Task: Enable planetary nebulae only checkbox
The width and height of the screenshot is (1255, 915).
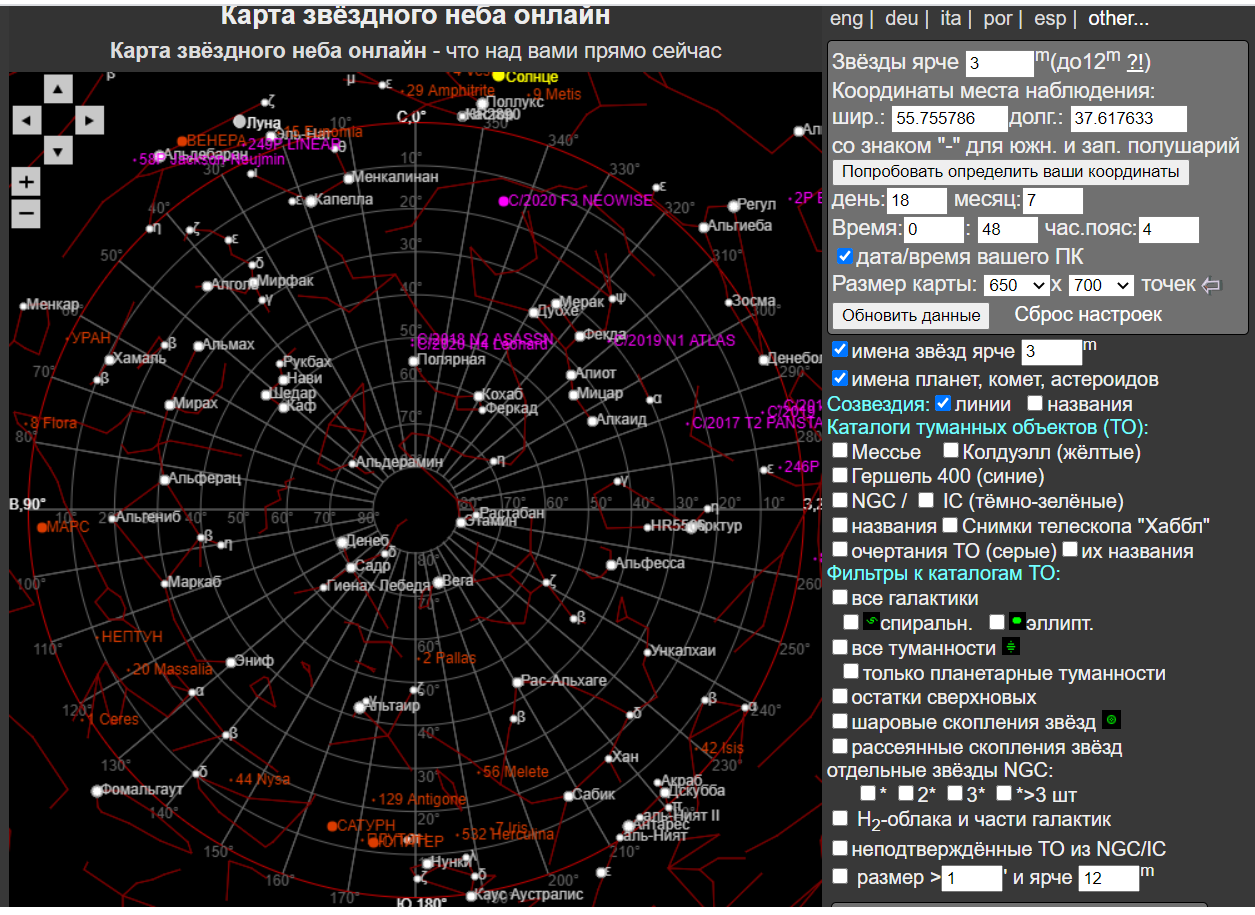Action: (x=851, y=671)
